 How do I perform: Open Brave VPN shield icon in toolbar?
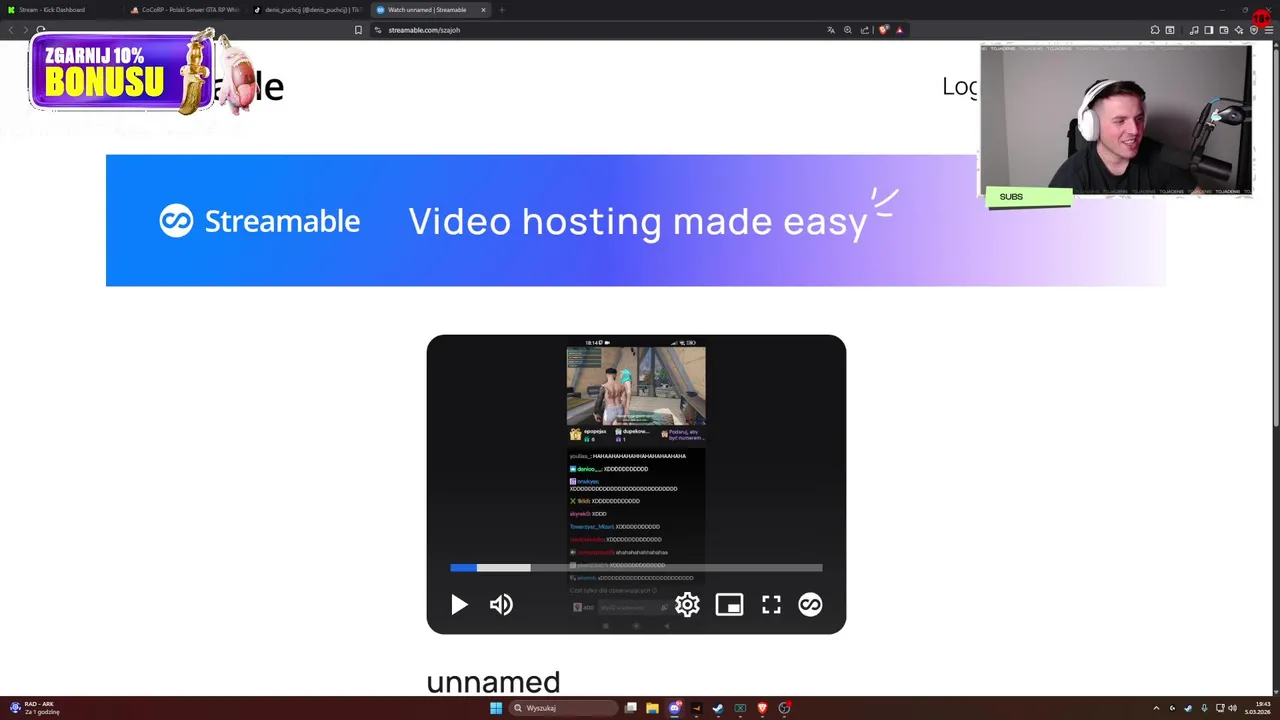1254,30
